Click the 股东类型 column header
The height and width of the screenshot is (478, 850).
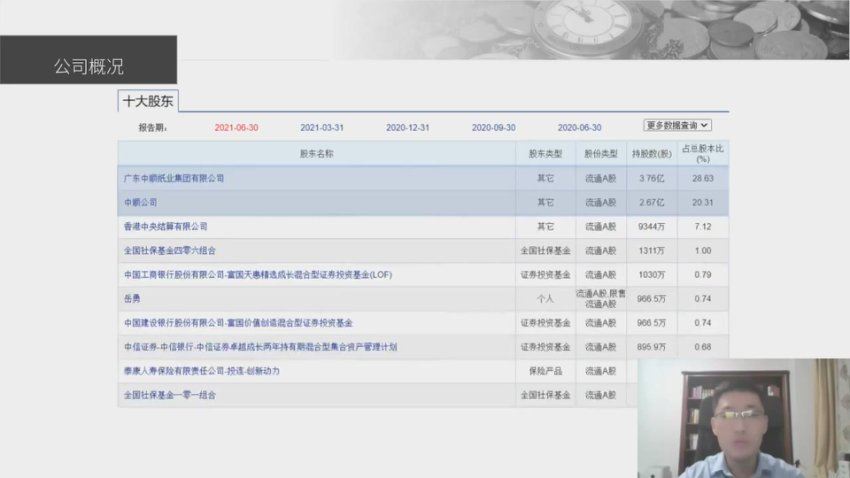545,154
